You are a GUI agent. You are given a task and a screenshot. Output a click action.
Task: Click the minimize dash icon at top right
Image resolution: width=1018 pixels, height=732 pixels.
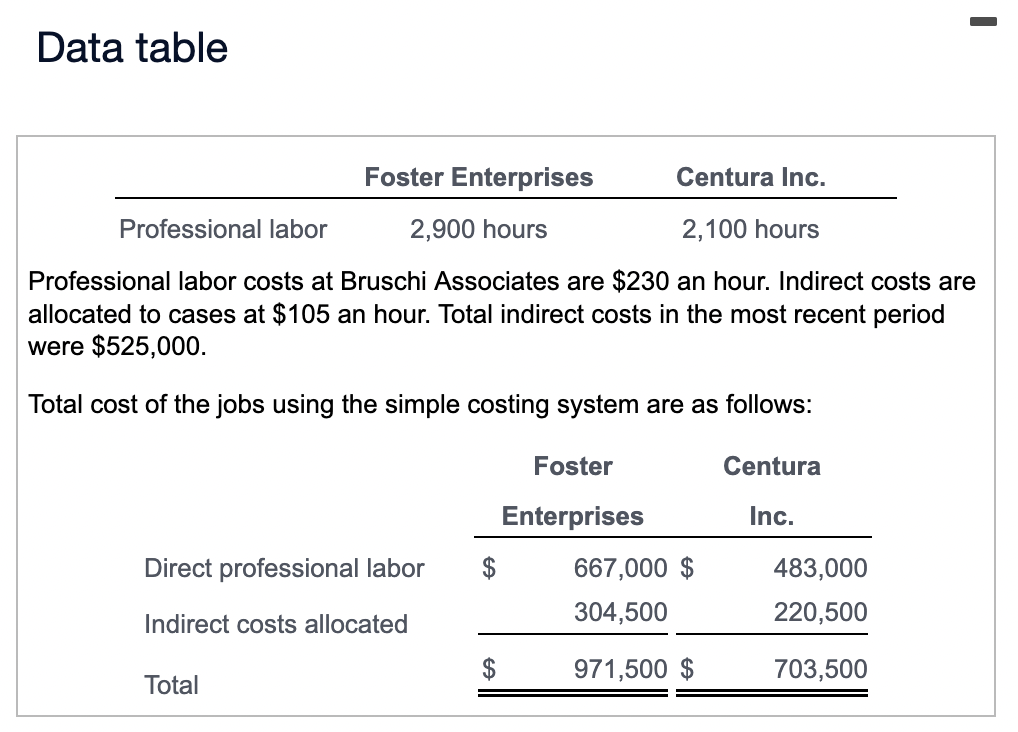pos(983,21)
